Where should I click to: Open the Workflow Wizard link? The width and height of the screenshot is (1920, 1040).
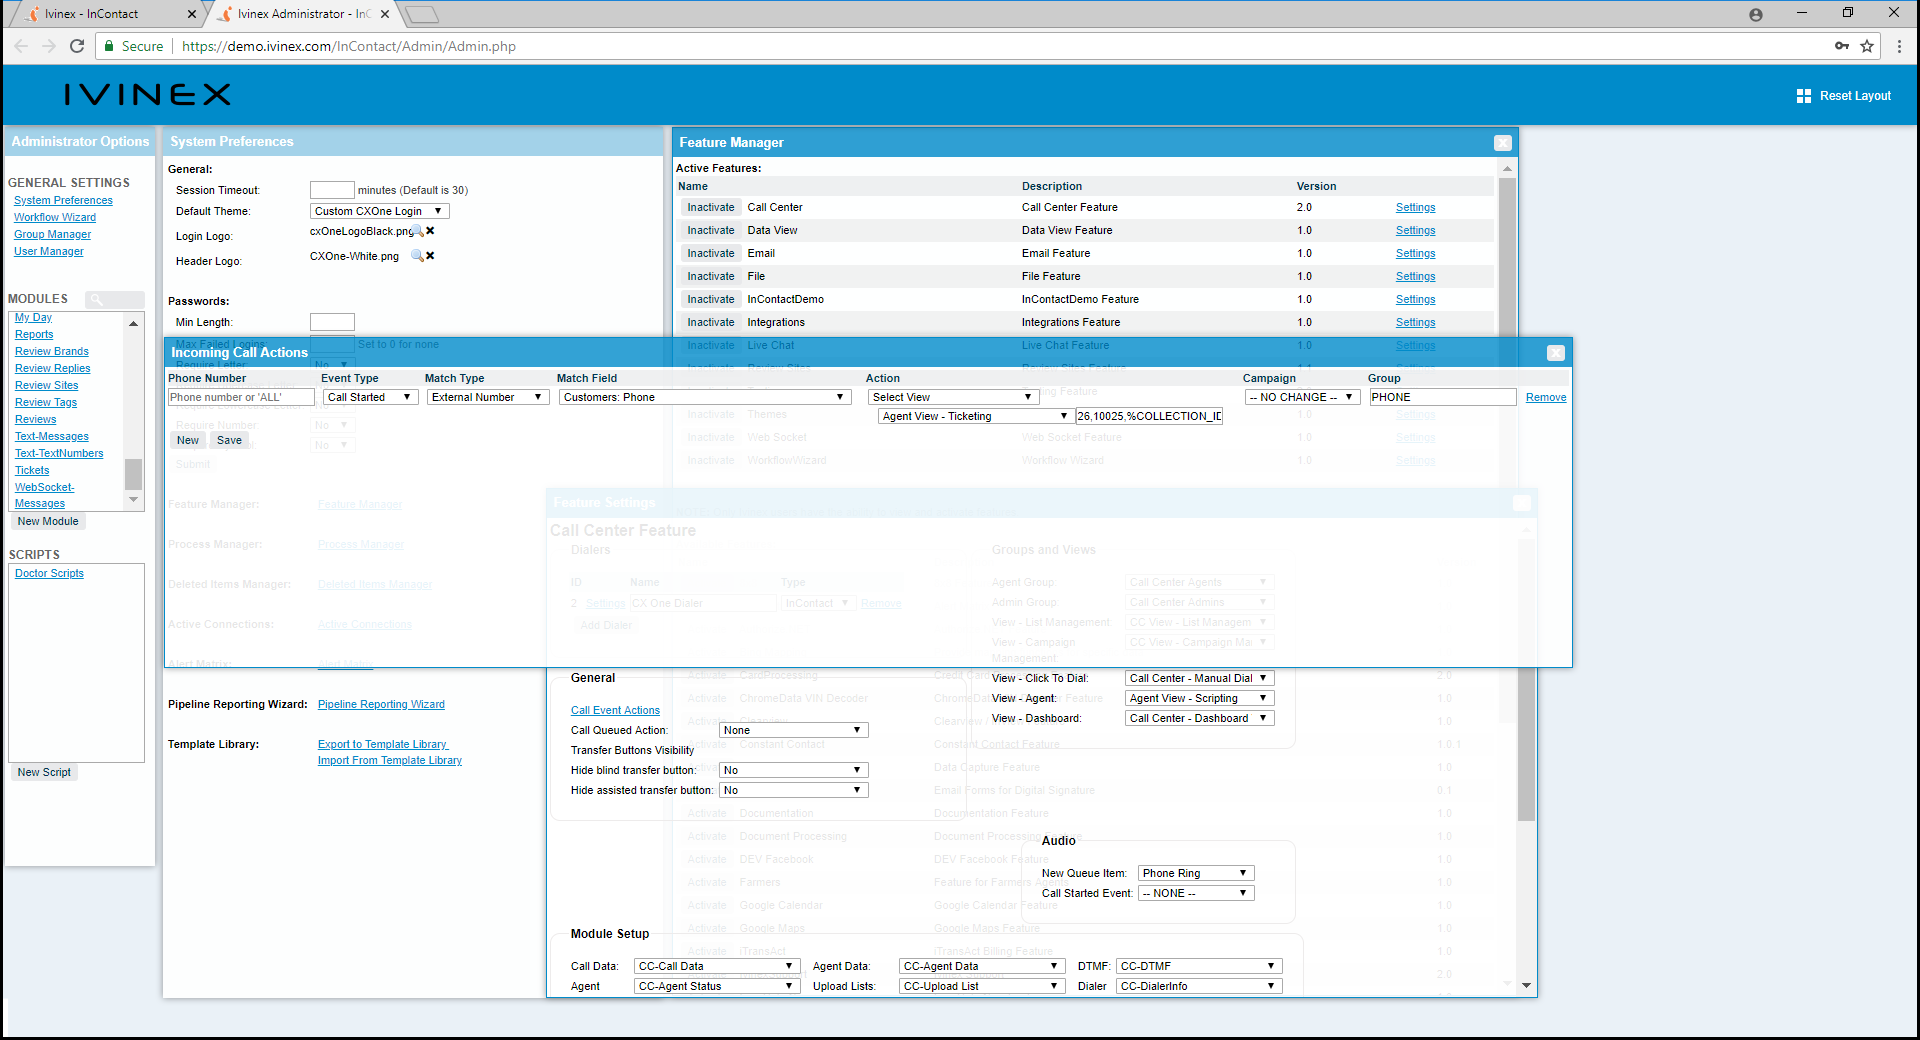pyautogui.click(x=55, y=218)
